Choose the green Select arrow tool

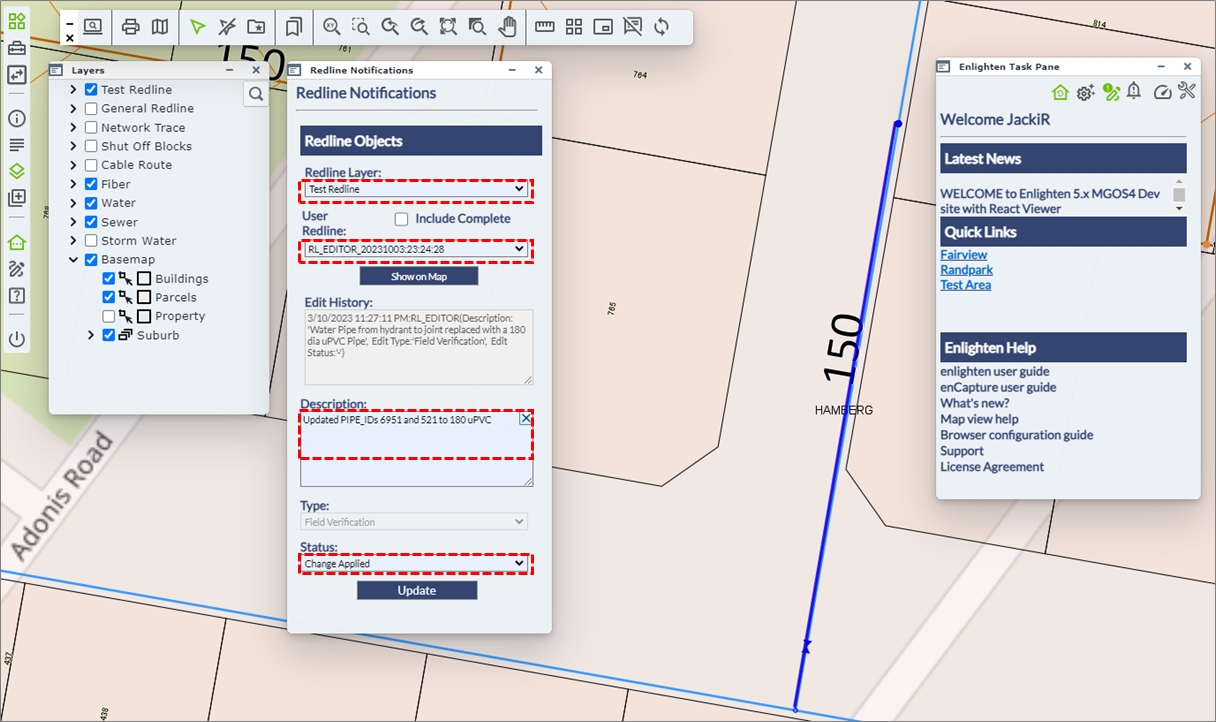(x=198, y=27)
